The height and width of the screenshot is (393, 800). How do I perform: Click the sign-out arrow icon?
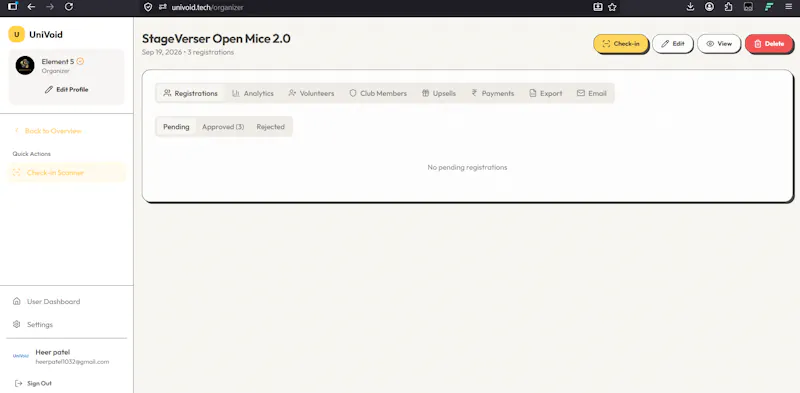click(x=19, y=383)
